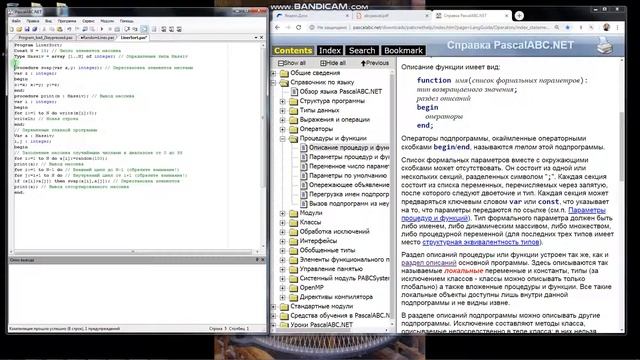Click the bookmark star in address bar
640x360 pixels.
point(567,27)
